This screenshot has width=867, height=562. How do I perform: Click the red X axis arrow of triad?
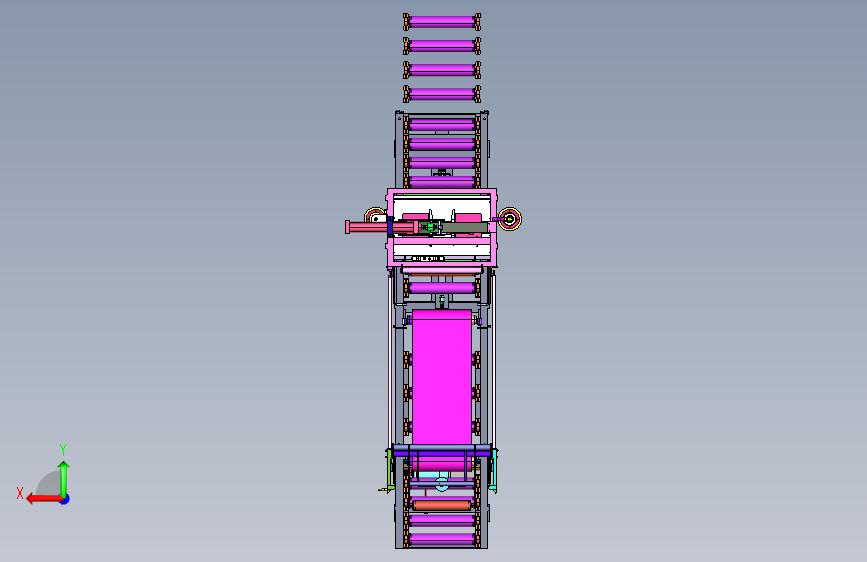coord(44,499)
